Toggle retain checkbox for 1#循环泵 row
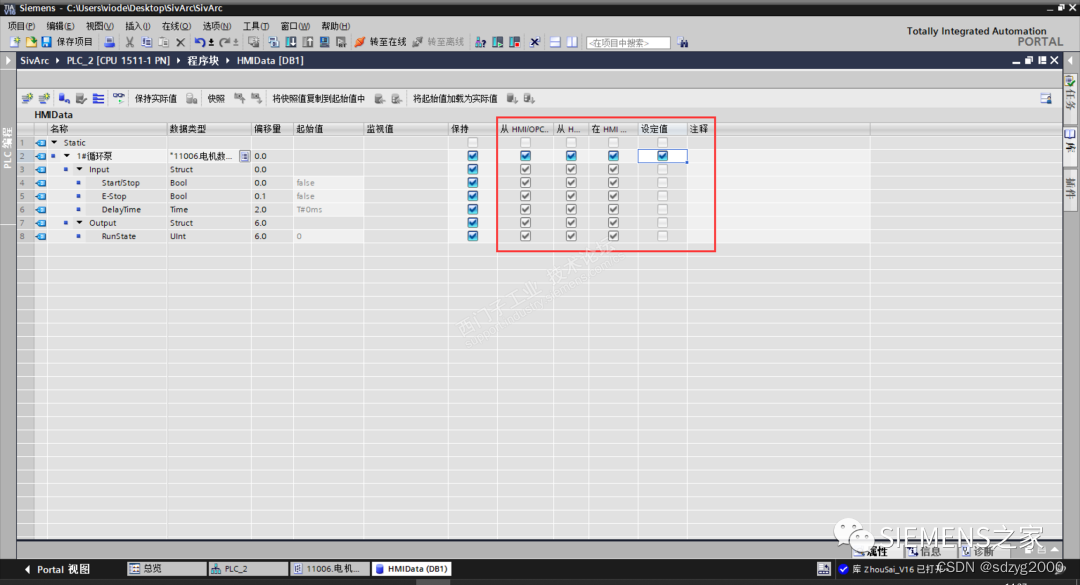 [x=472, y=156]
